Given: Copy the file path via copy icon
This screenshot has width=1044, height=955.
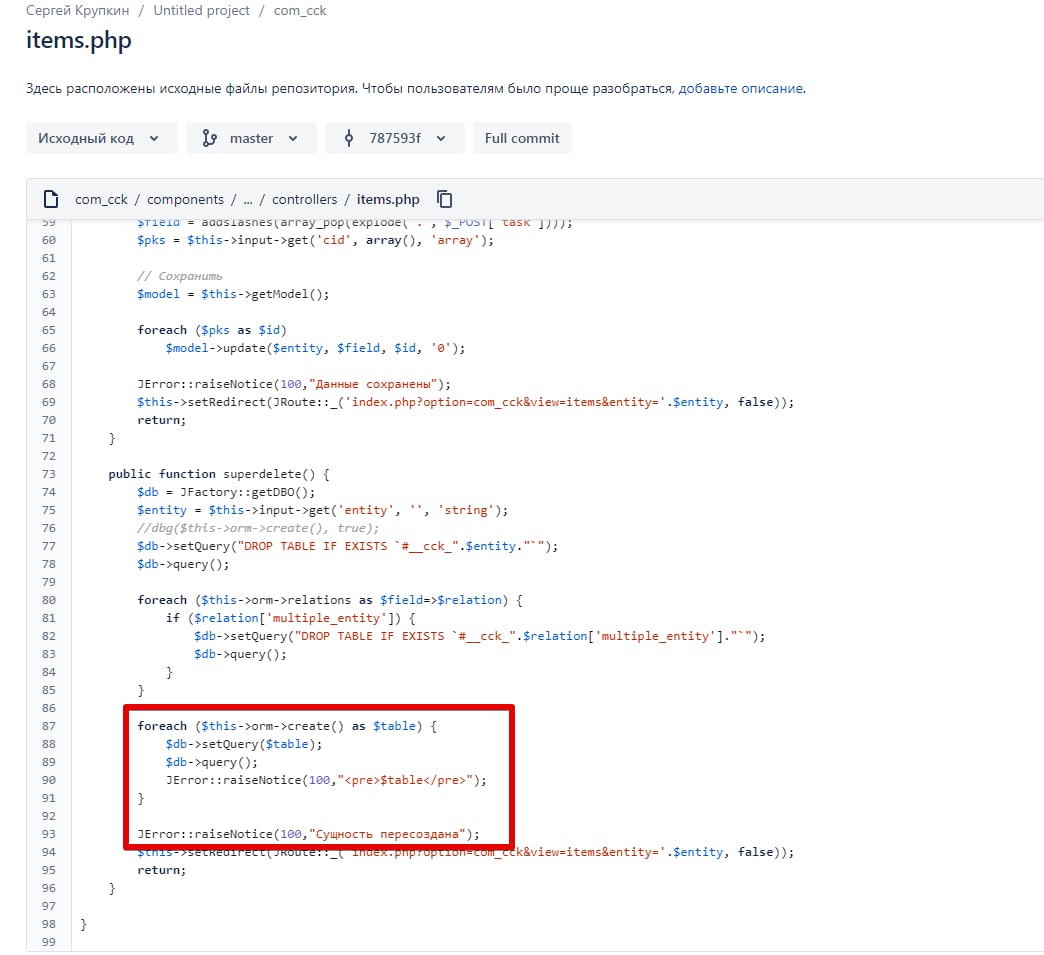Looking at the screenshot, I should (445, 199).
